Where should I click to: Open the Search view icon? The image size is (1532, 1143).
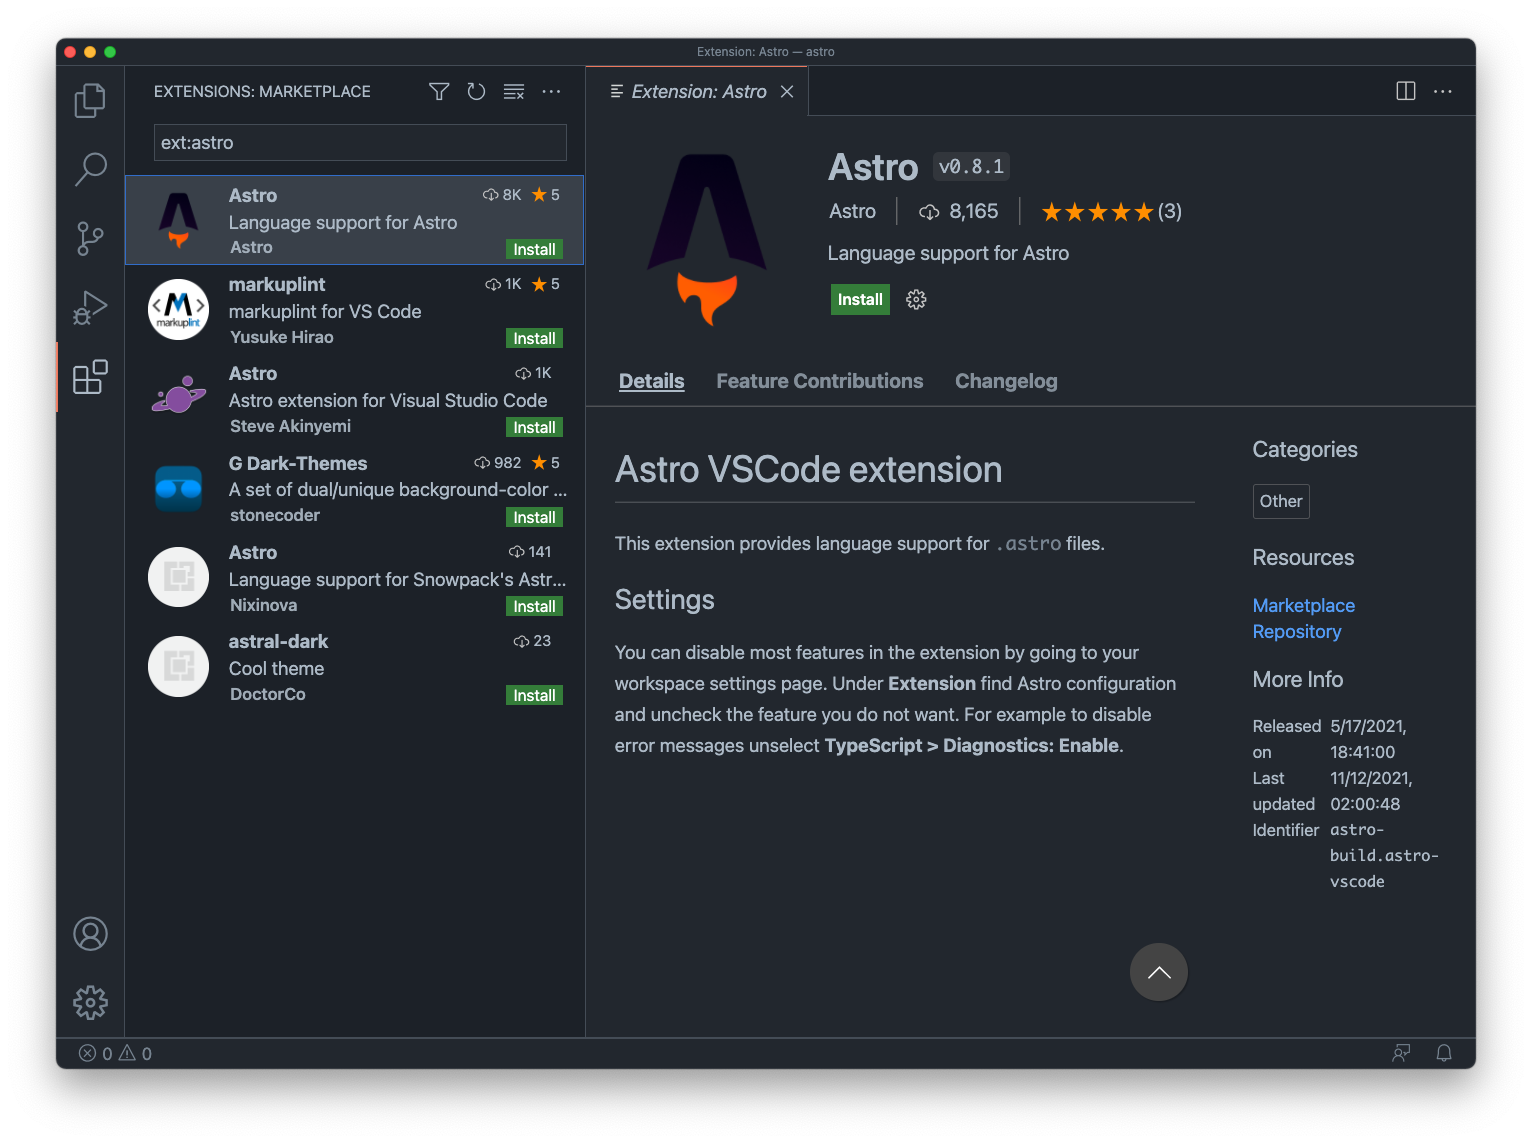pos(90,169)
